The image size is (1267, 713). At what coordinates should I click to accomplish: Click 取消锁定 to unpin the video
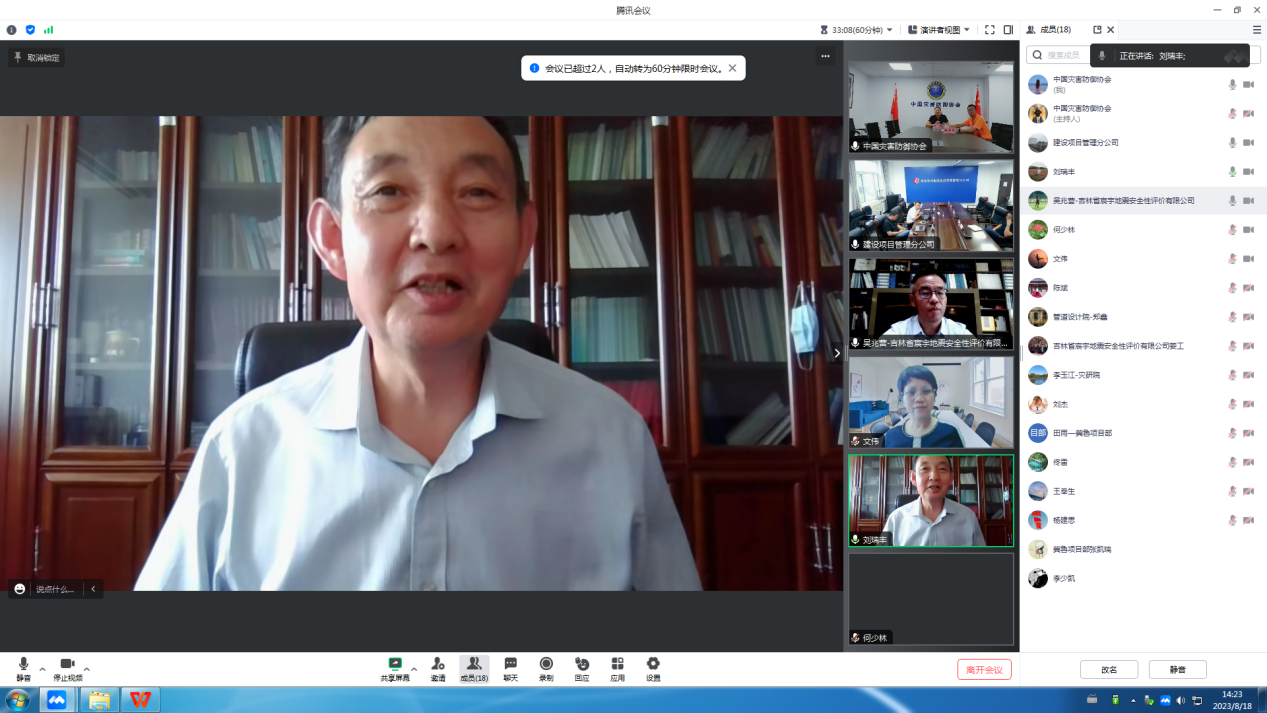[36, 57]
